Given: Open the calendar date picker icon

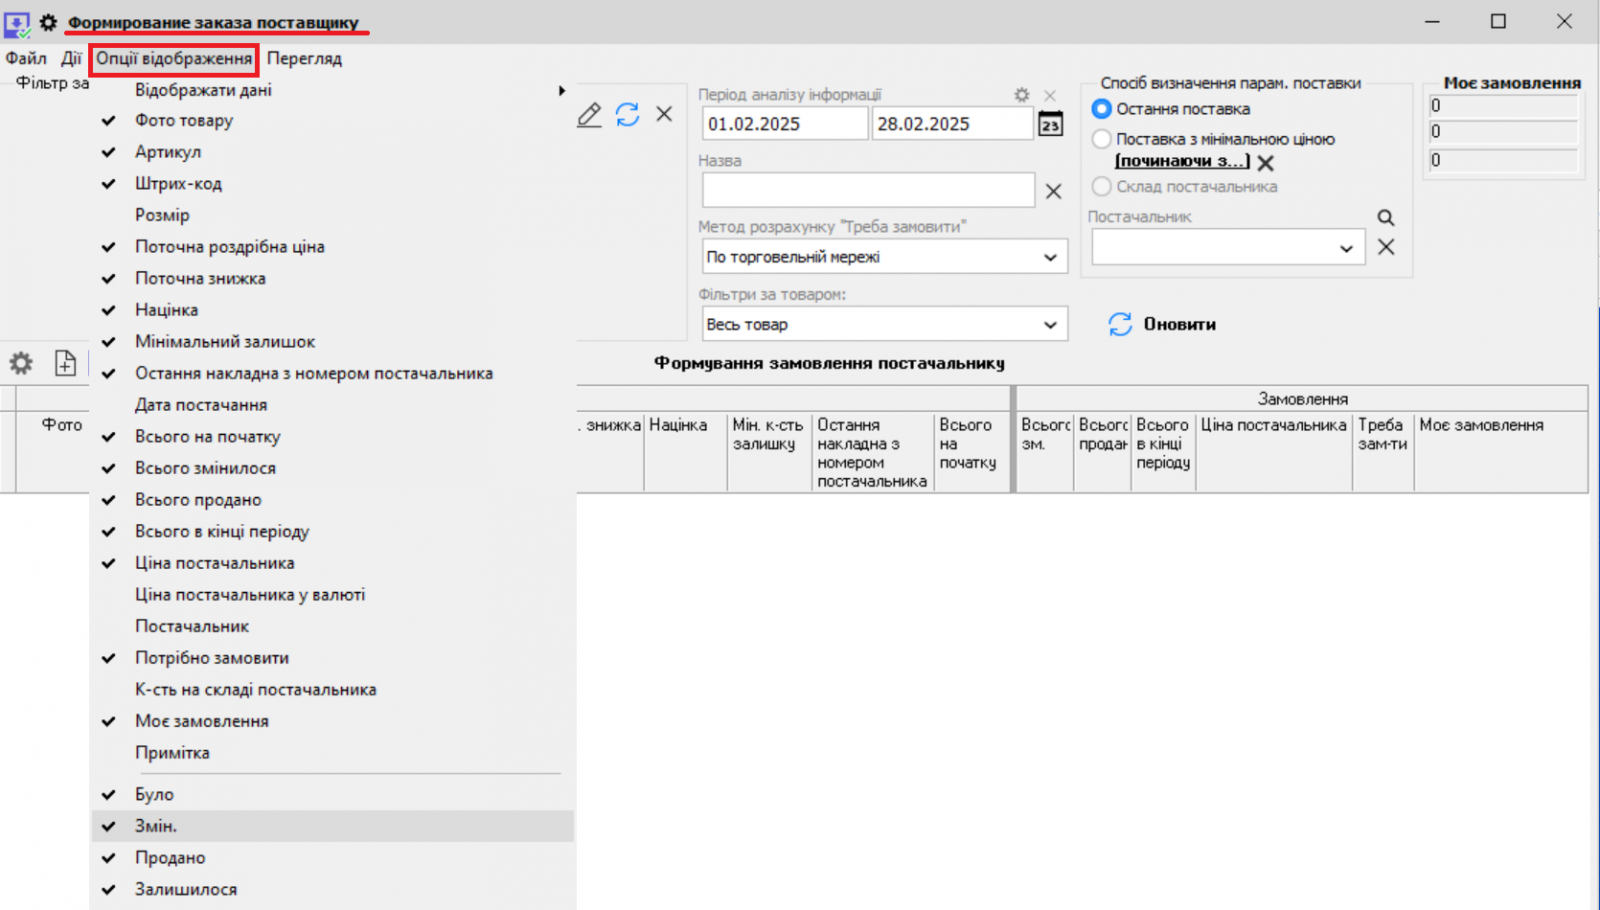Looking at the screenshot, I should 1050,125.
